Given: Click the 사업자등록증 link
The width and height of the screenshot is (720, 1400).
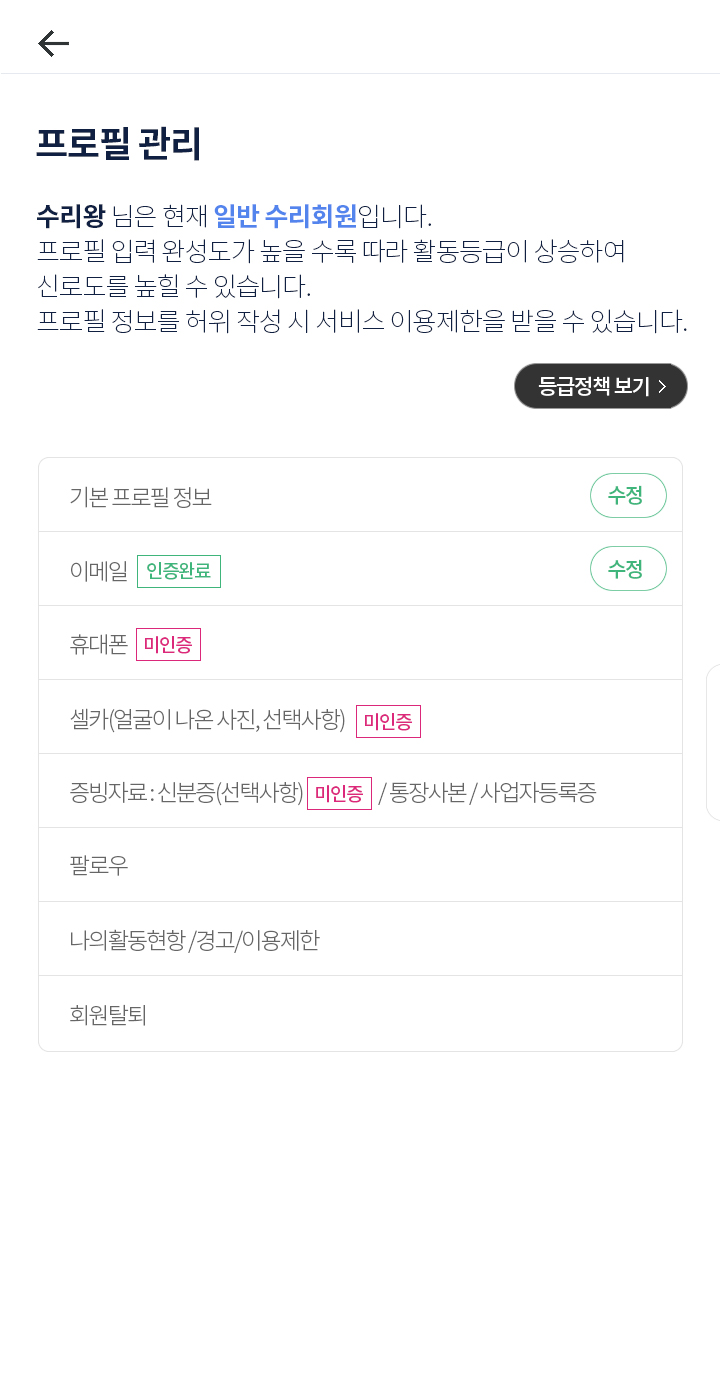Looking at the screenshot, I should 538,793.
